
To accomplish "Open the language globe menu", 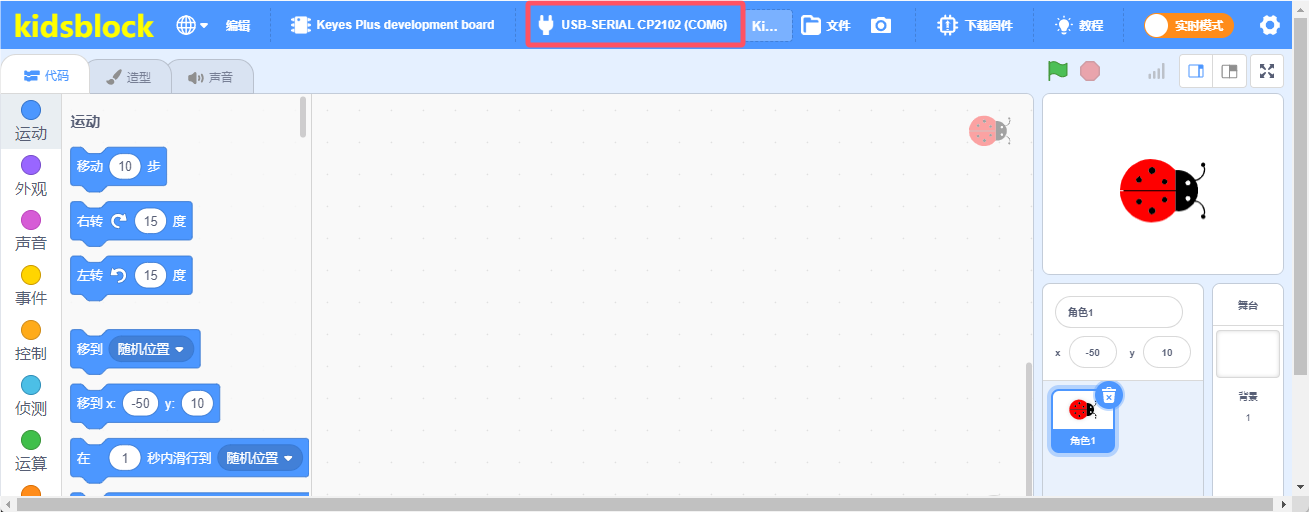I will (192, 25).
